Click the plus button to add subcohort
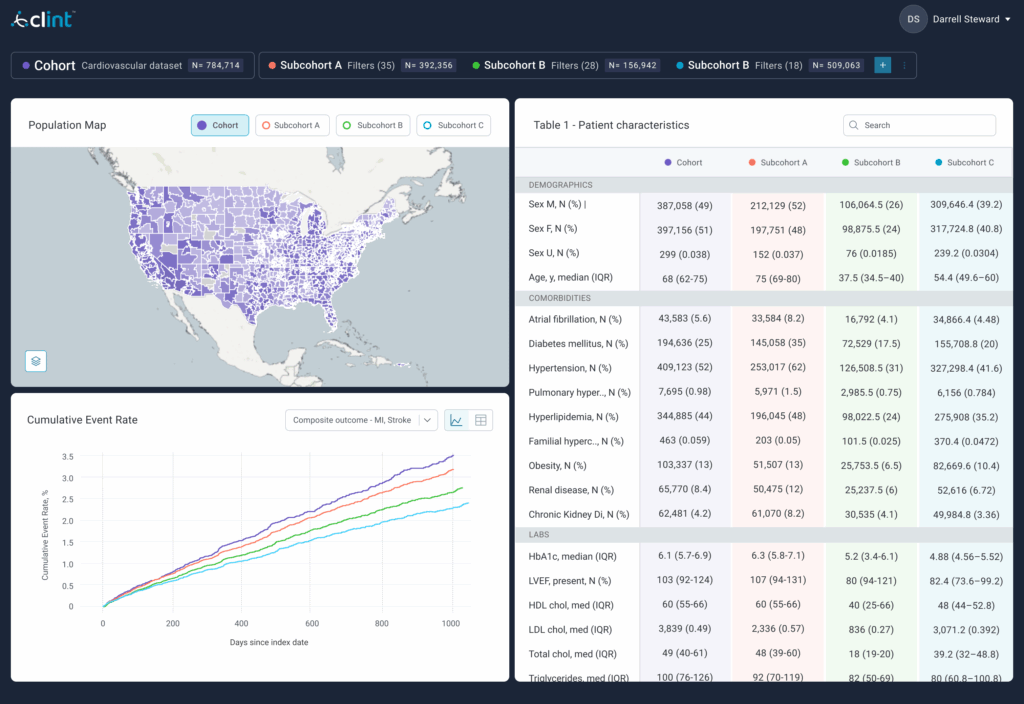Image resolution: width=1024 pixels, height=704 pixels. [882, 65]
